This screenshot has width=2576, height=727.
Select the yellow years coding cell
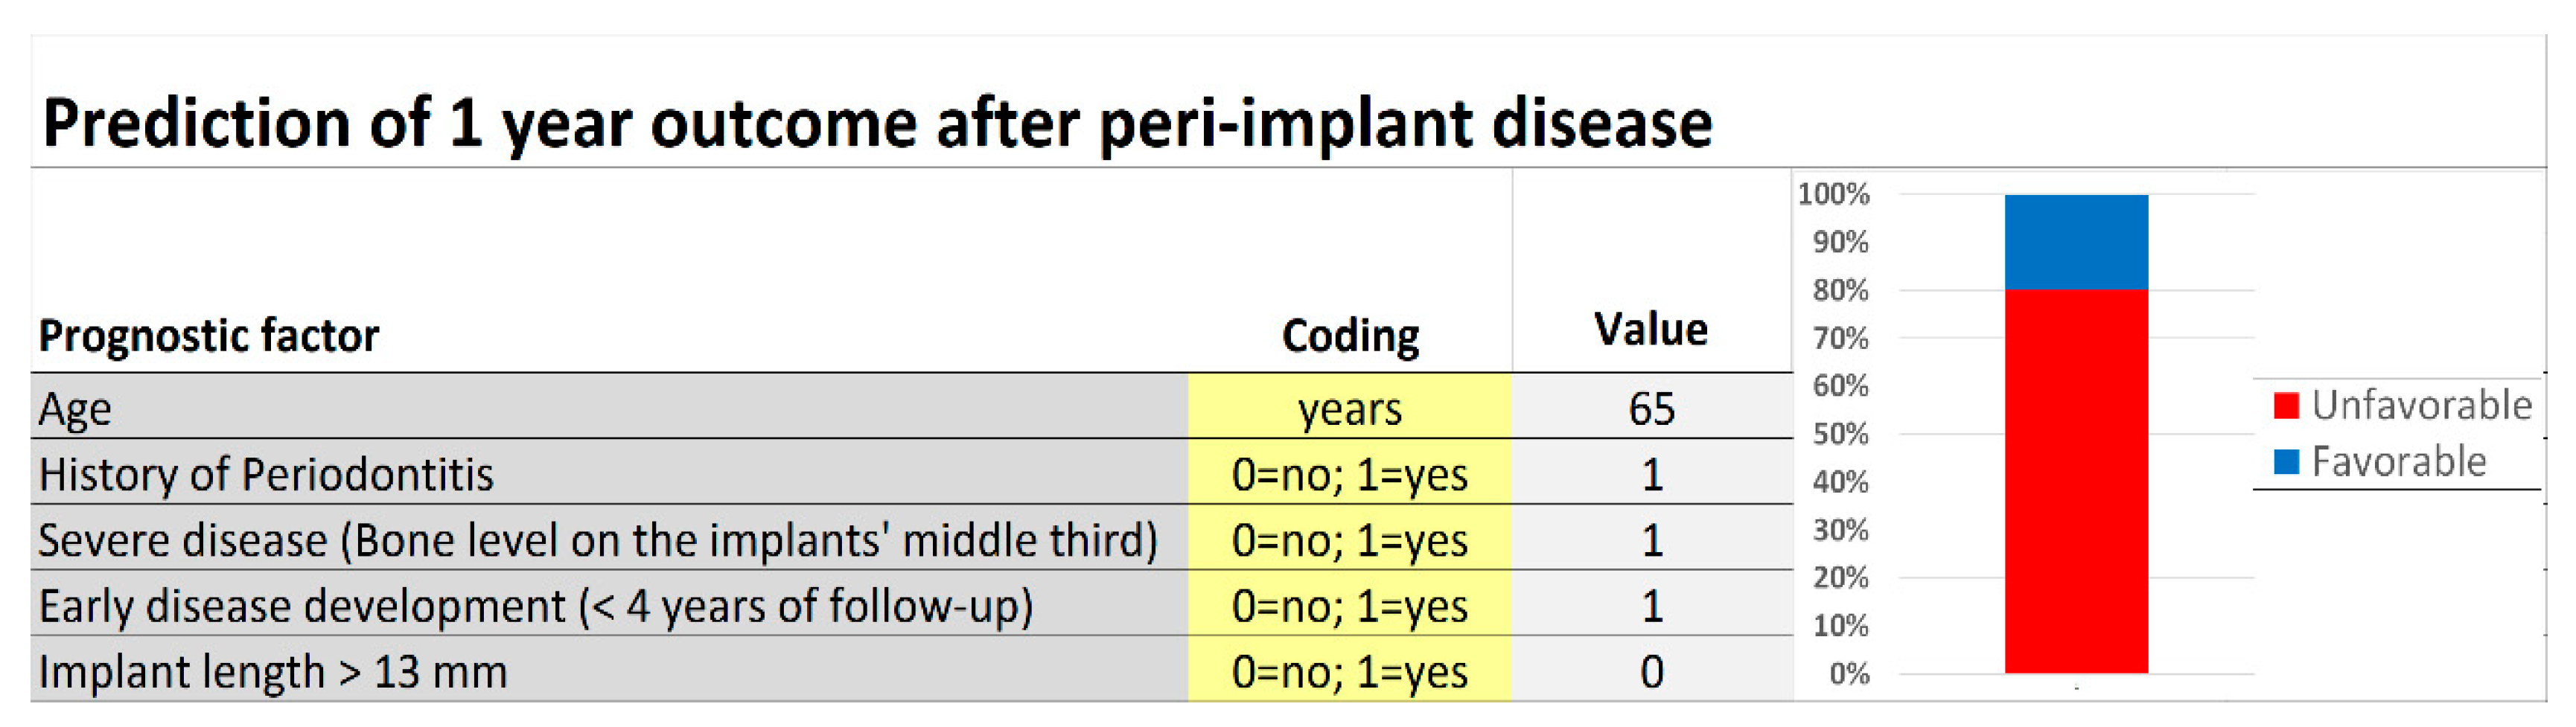(x=1350, y=408)
